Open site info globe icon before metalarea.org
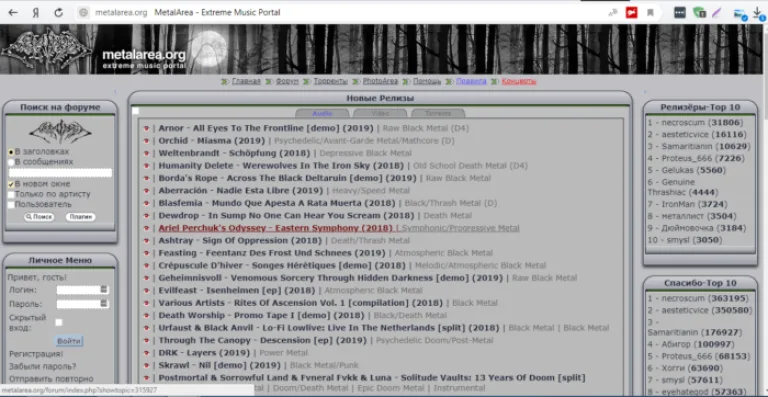Screen dimensions: 768x397 click(x=84, y=13)
